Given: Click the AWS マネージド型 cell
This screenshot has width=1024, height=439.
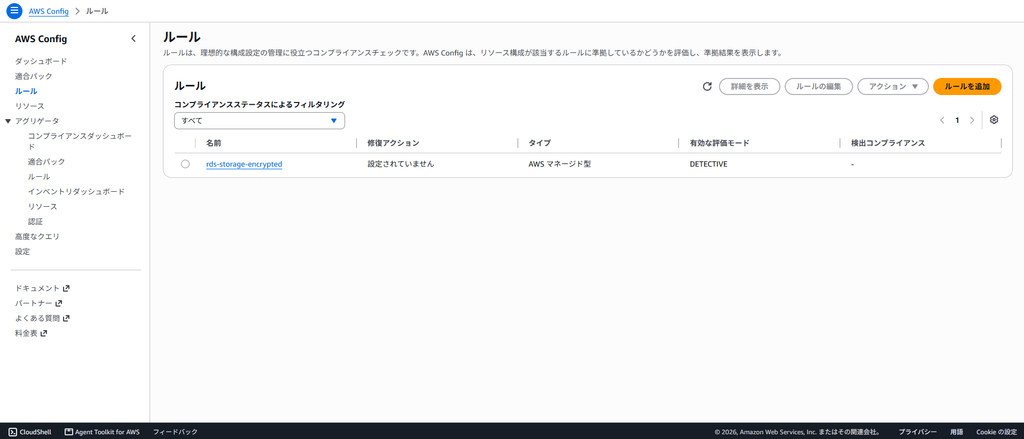Looking at the screenshot, I should coord(560,164).
